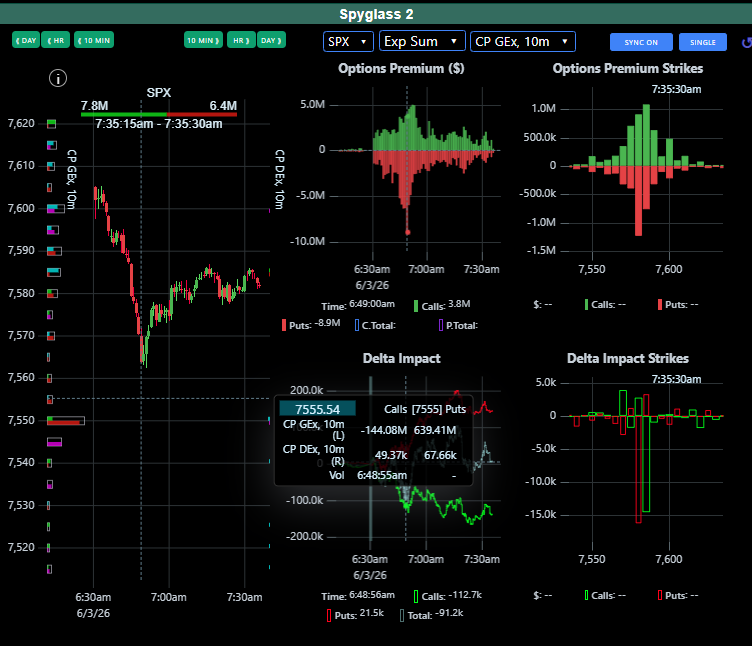Click the SPX chart title label
The height and width of the screenshot is (646, 752).
[159, 93]
